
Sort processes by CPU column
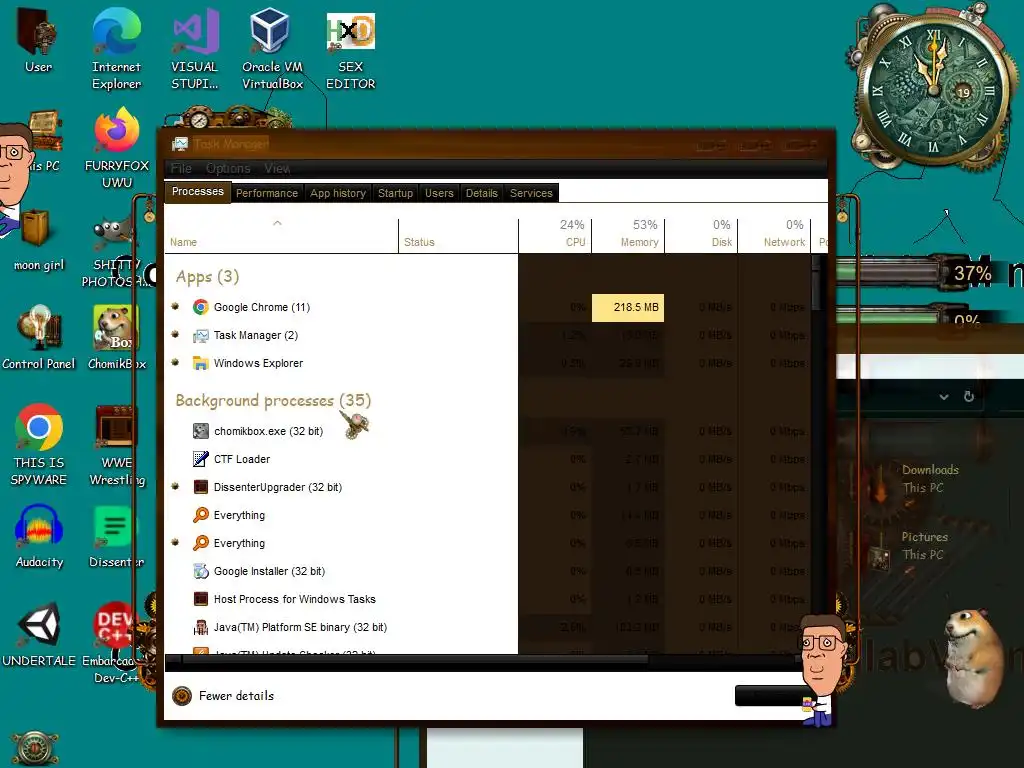click(x=555, y=236)
